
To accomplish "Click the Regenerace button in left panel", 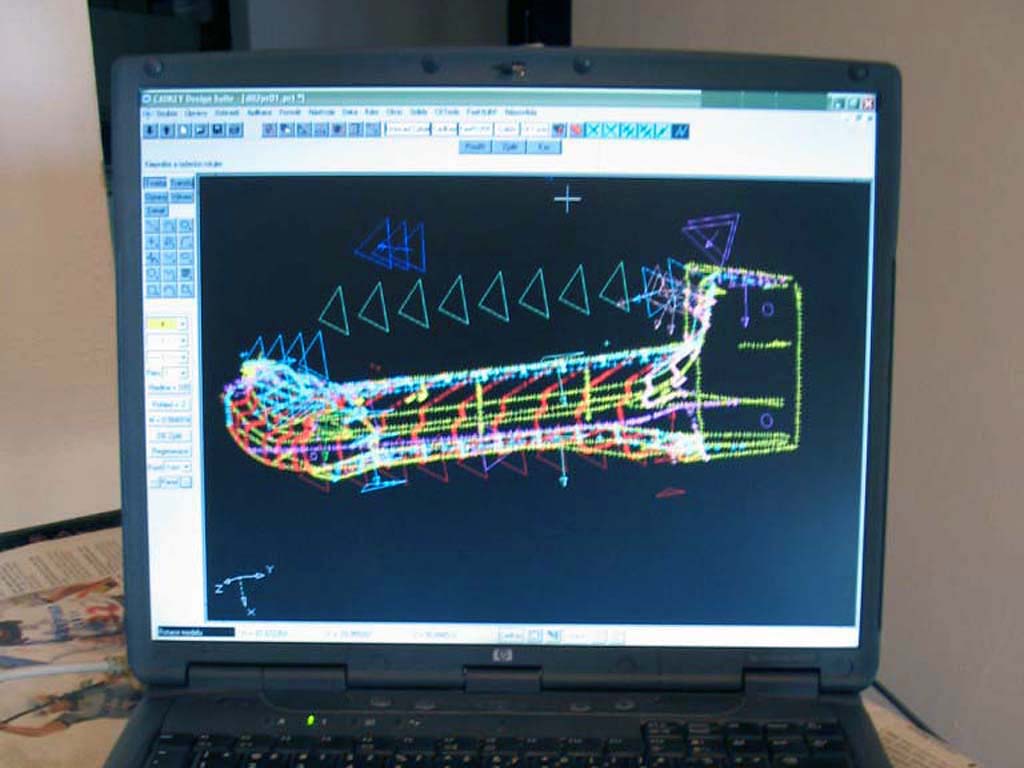I will (x=169, y=451).
